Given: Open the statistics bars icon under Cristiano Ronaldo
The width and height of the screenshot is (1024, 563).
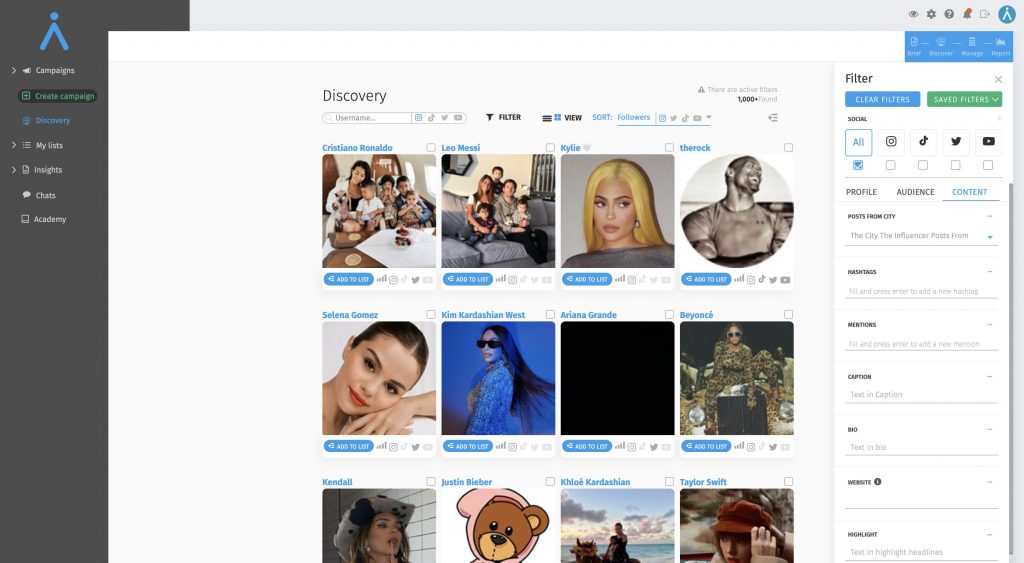Looking at the screenshot, I should [381, 279].
